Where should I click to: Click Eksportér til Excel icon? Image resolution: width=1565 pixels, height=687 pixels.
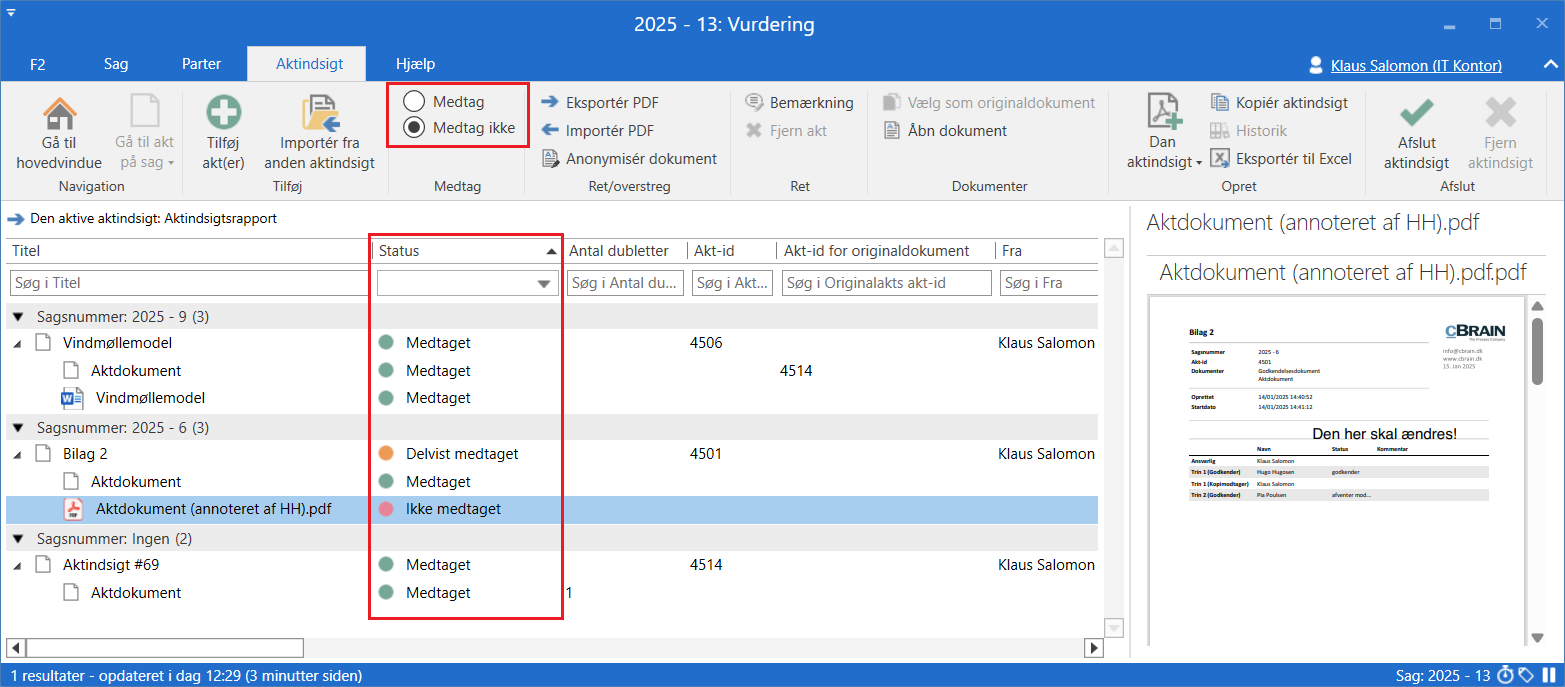click(1219, 158)
